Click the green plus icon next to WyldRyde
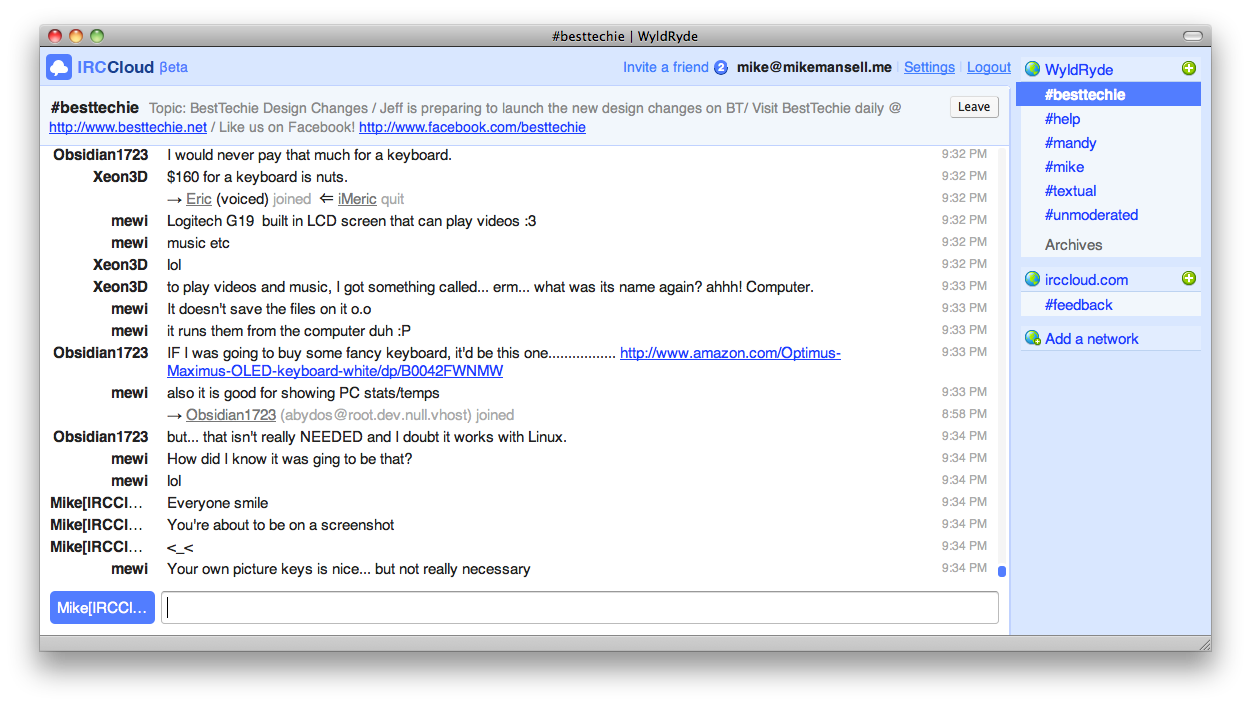Image resolution: width=1251 pixels, height=706 pixels. point(1188,69)
